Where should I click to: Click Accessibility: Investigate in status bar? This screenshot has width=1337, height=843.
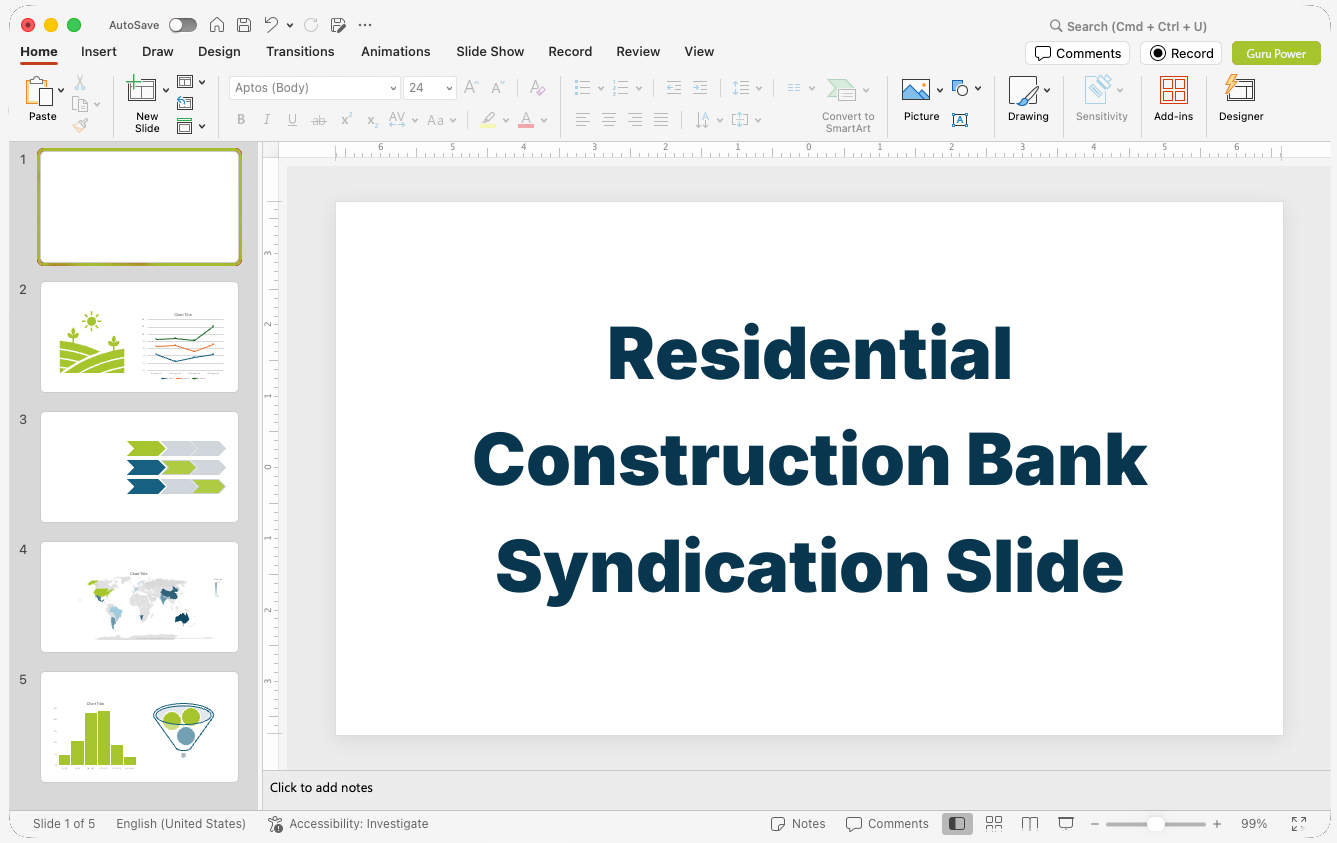point(348,824)
